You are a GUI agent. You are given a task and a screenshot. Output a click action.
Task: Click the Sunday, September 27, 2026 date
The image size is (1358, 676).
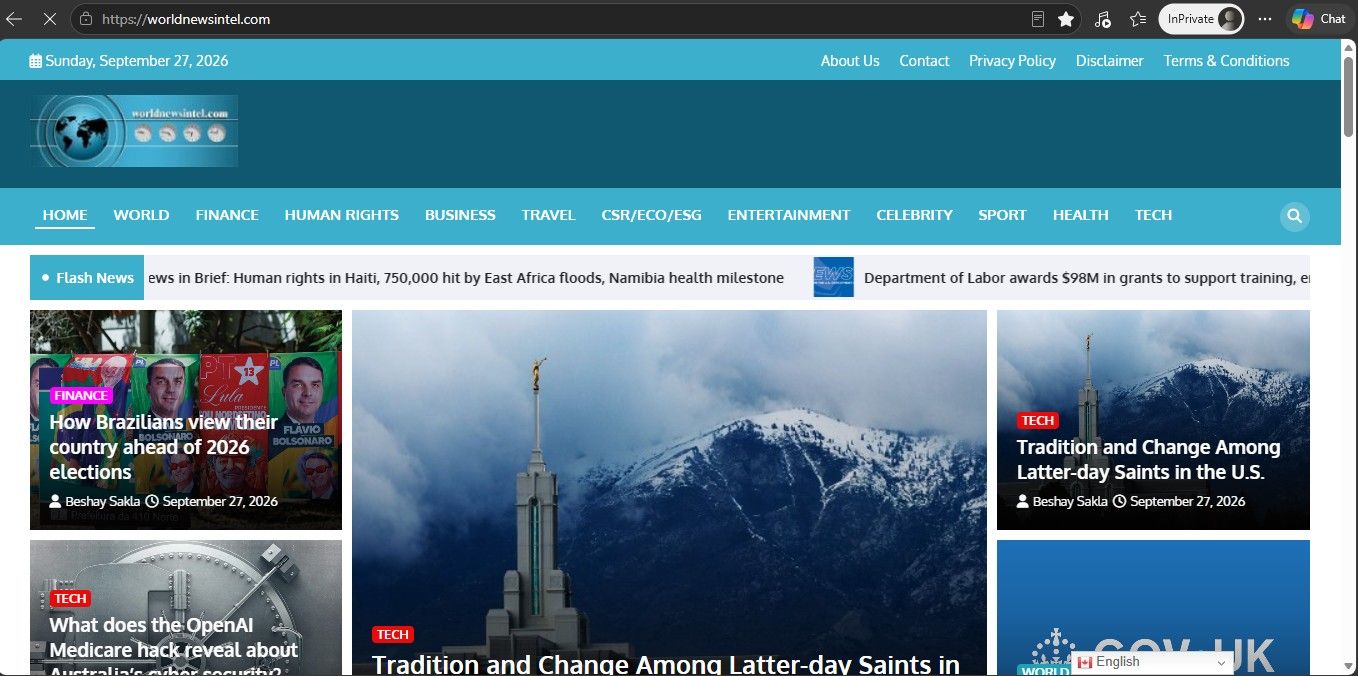[129, 61]
